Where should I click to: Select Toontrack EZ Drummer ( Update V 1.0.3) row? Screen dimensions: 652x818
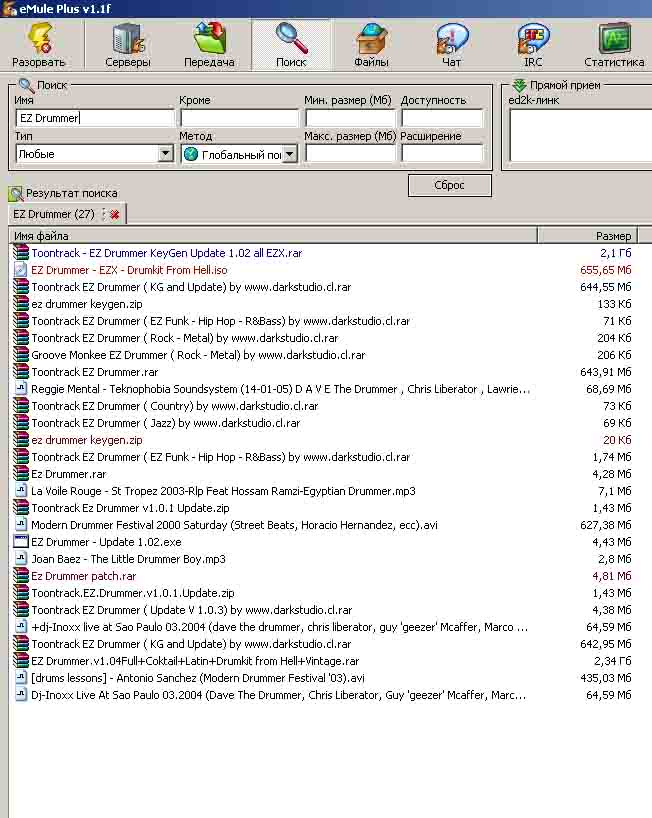pyautogui.click(x=191, y=610)
